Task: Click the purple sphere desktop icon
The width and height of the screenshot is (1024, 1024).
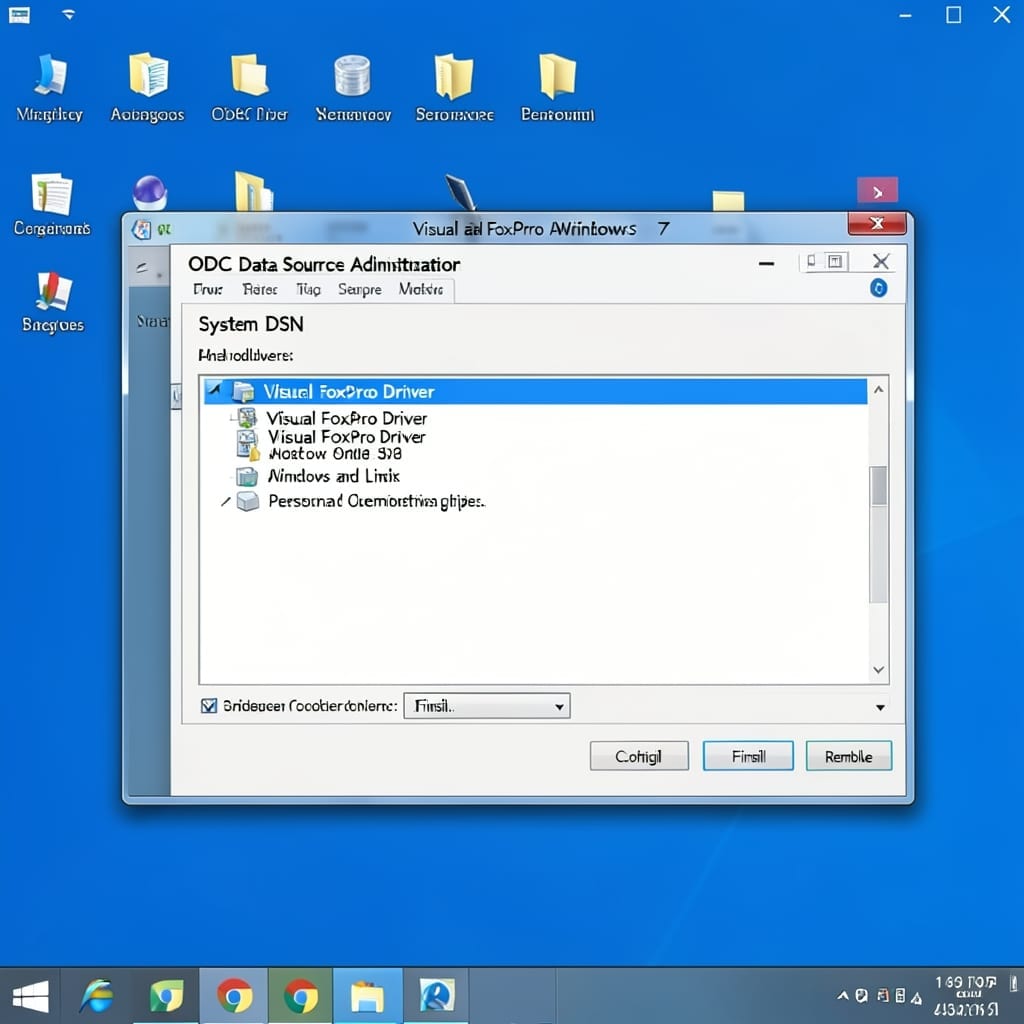Action: point(150,192)
